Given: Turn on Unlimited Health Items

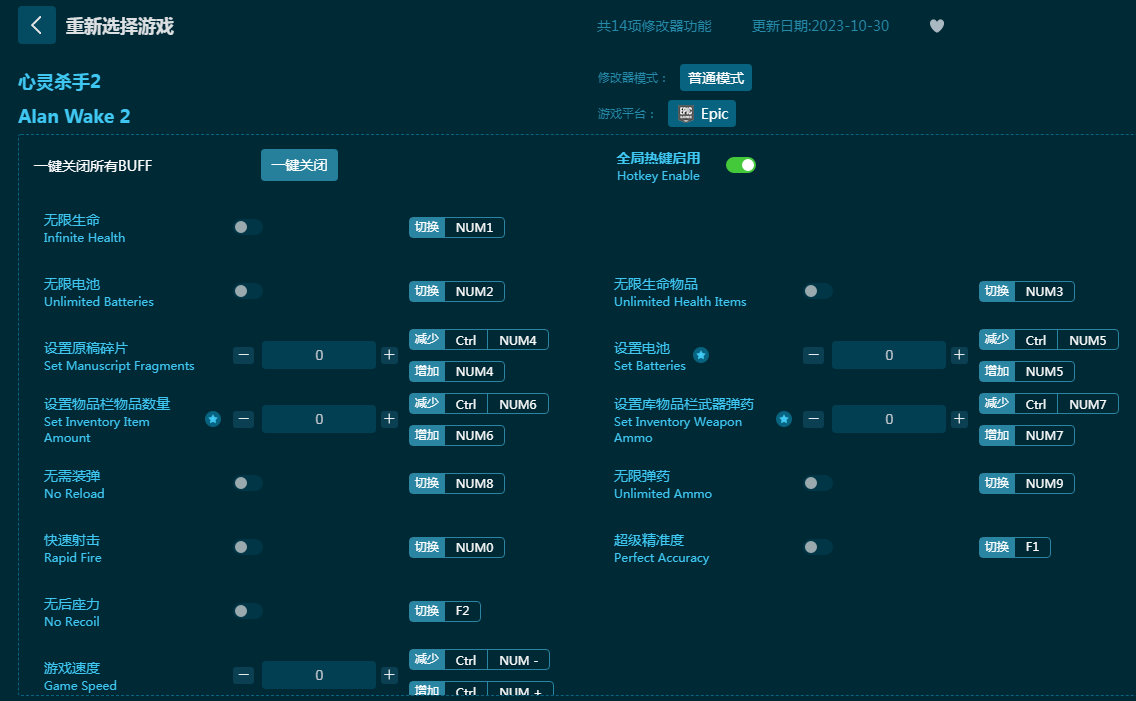Looking at the screenshot, I should click(x=818, y=291).
